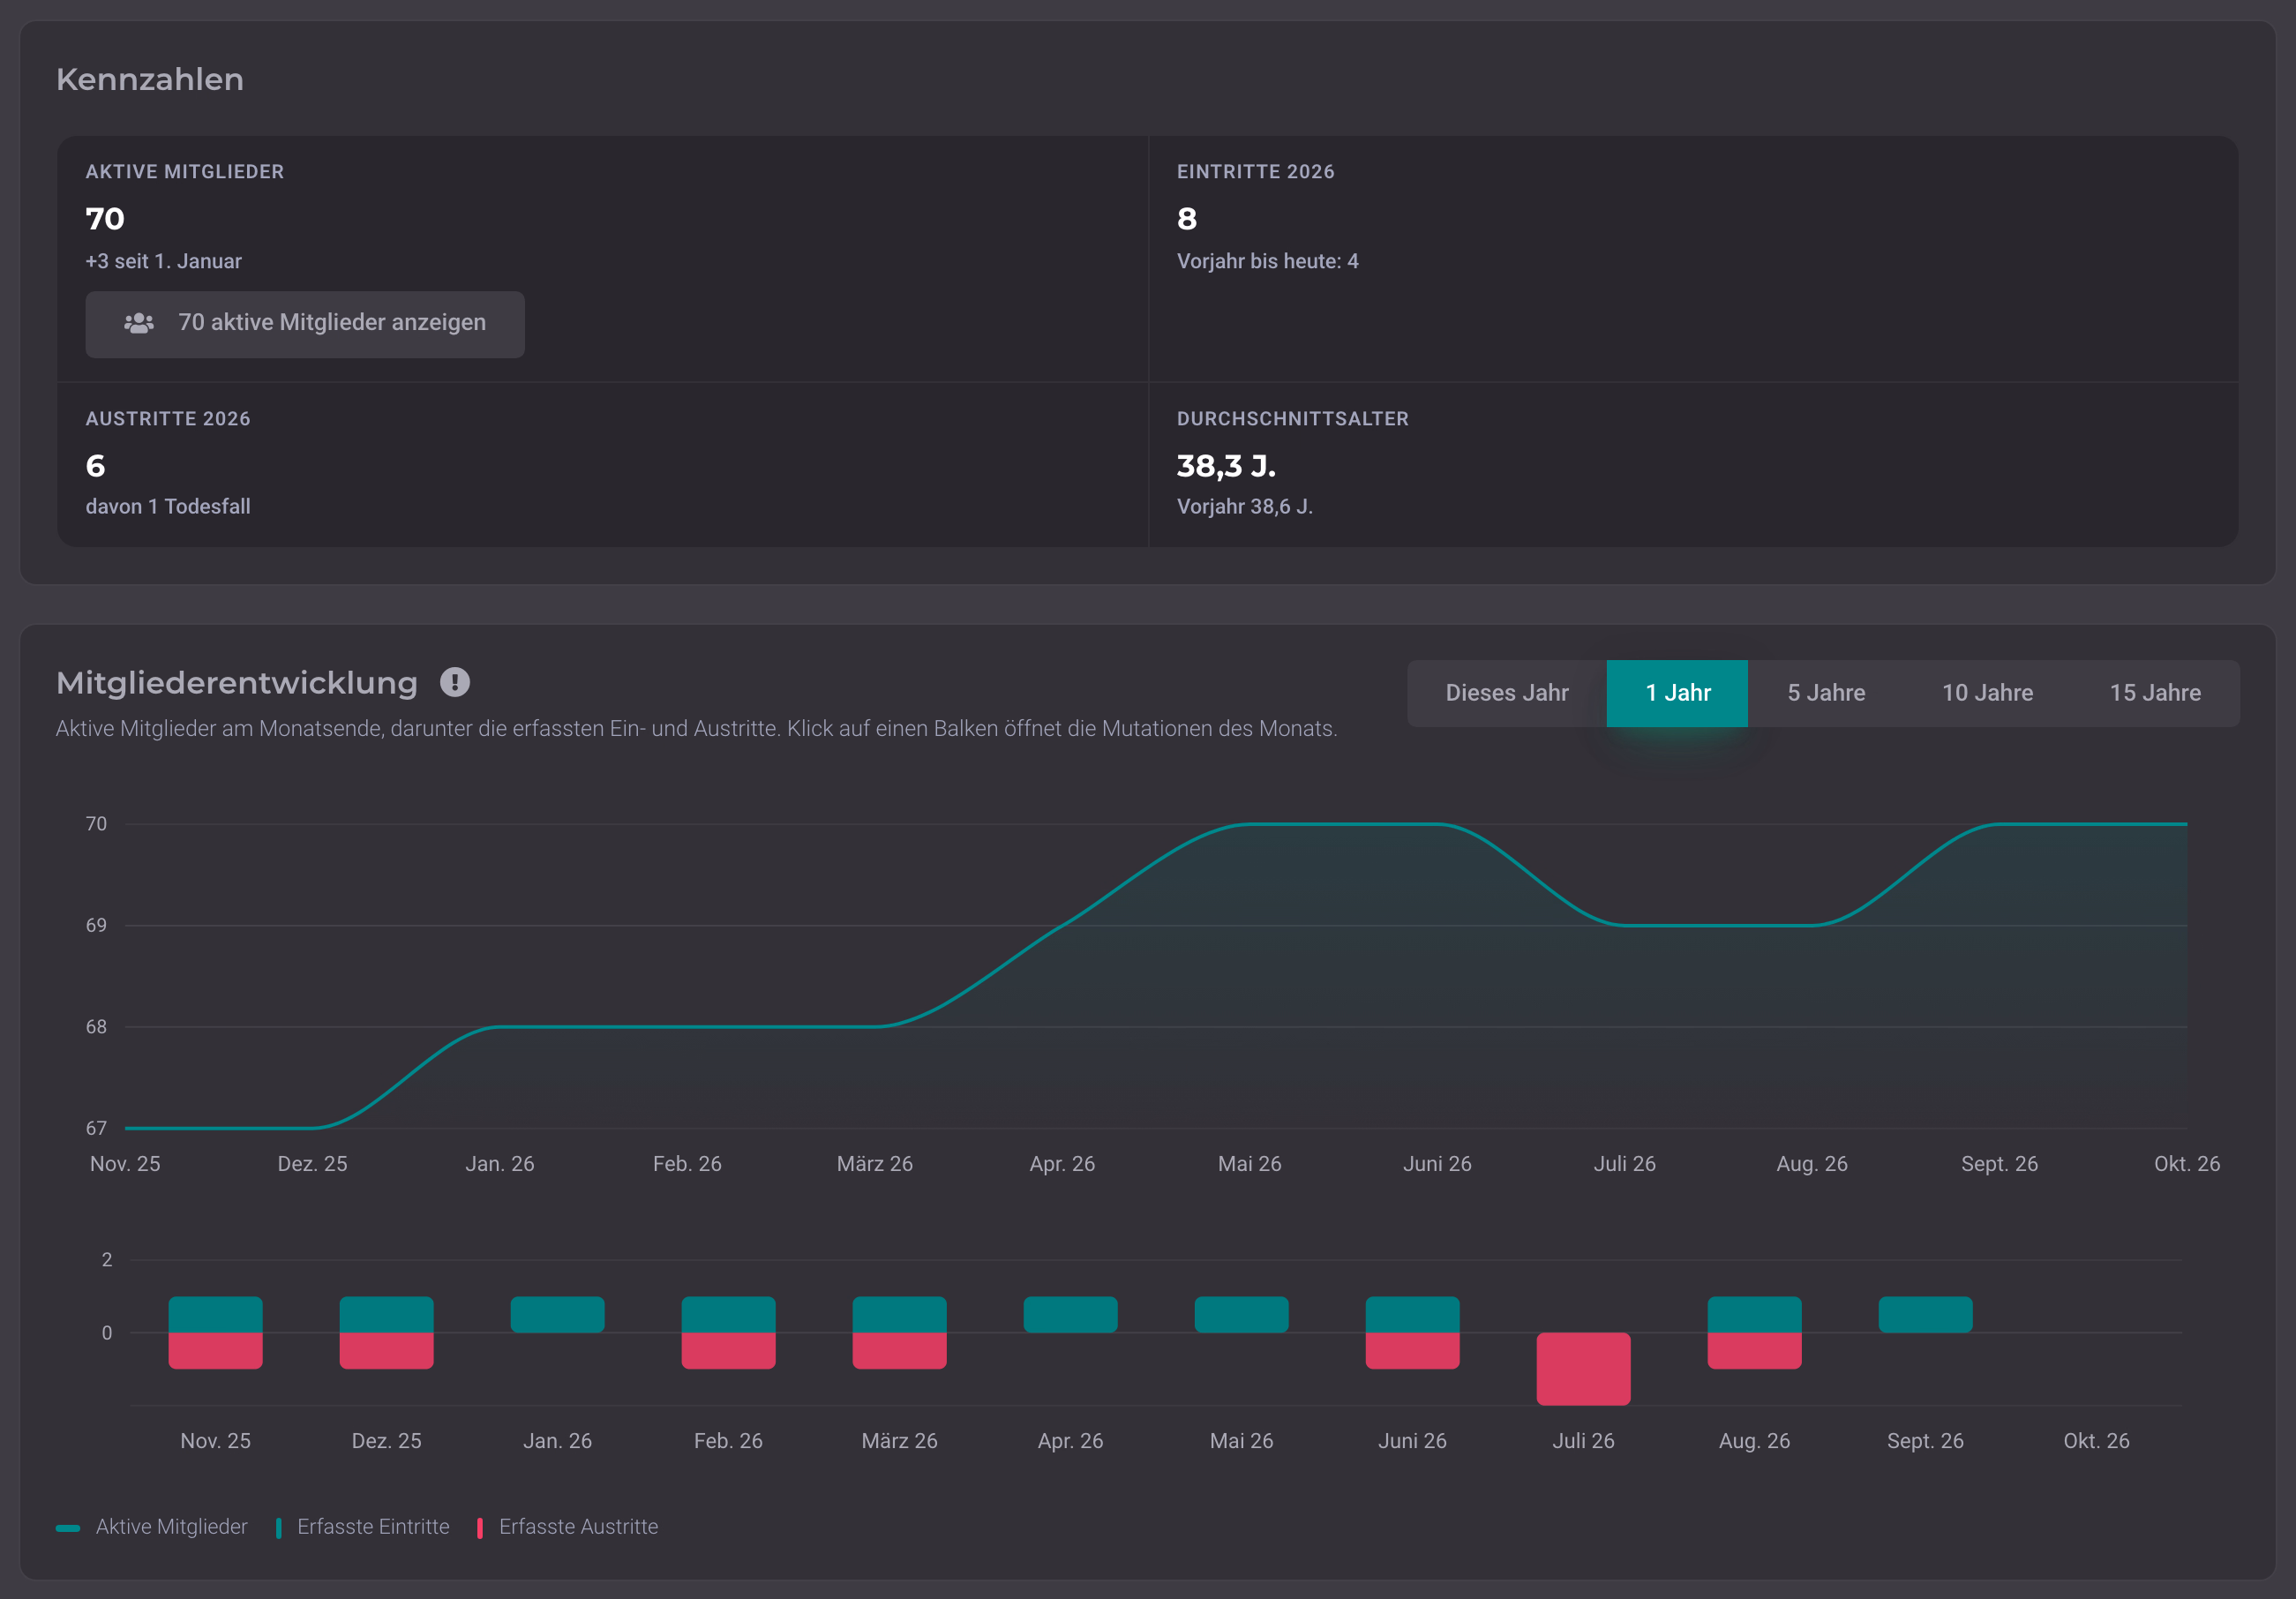The width and height of the screenshot is (2296, 1599).
Task: Click the Kennzahlen heading
Action: point(150,79)
